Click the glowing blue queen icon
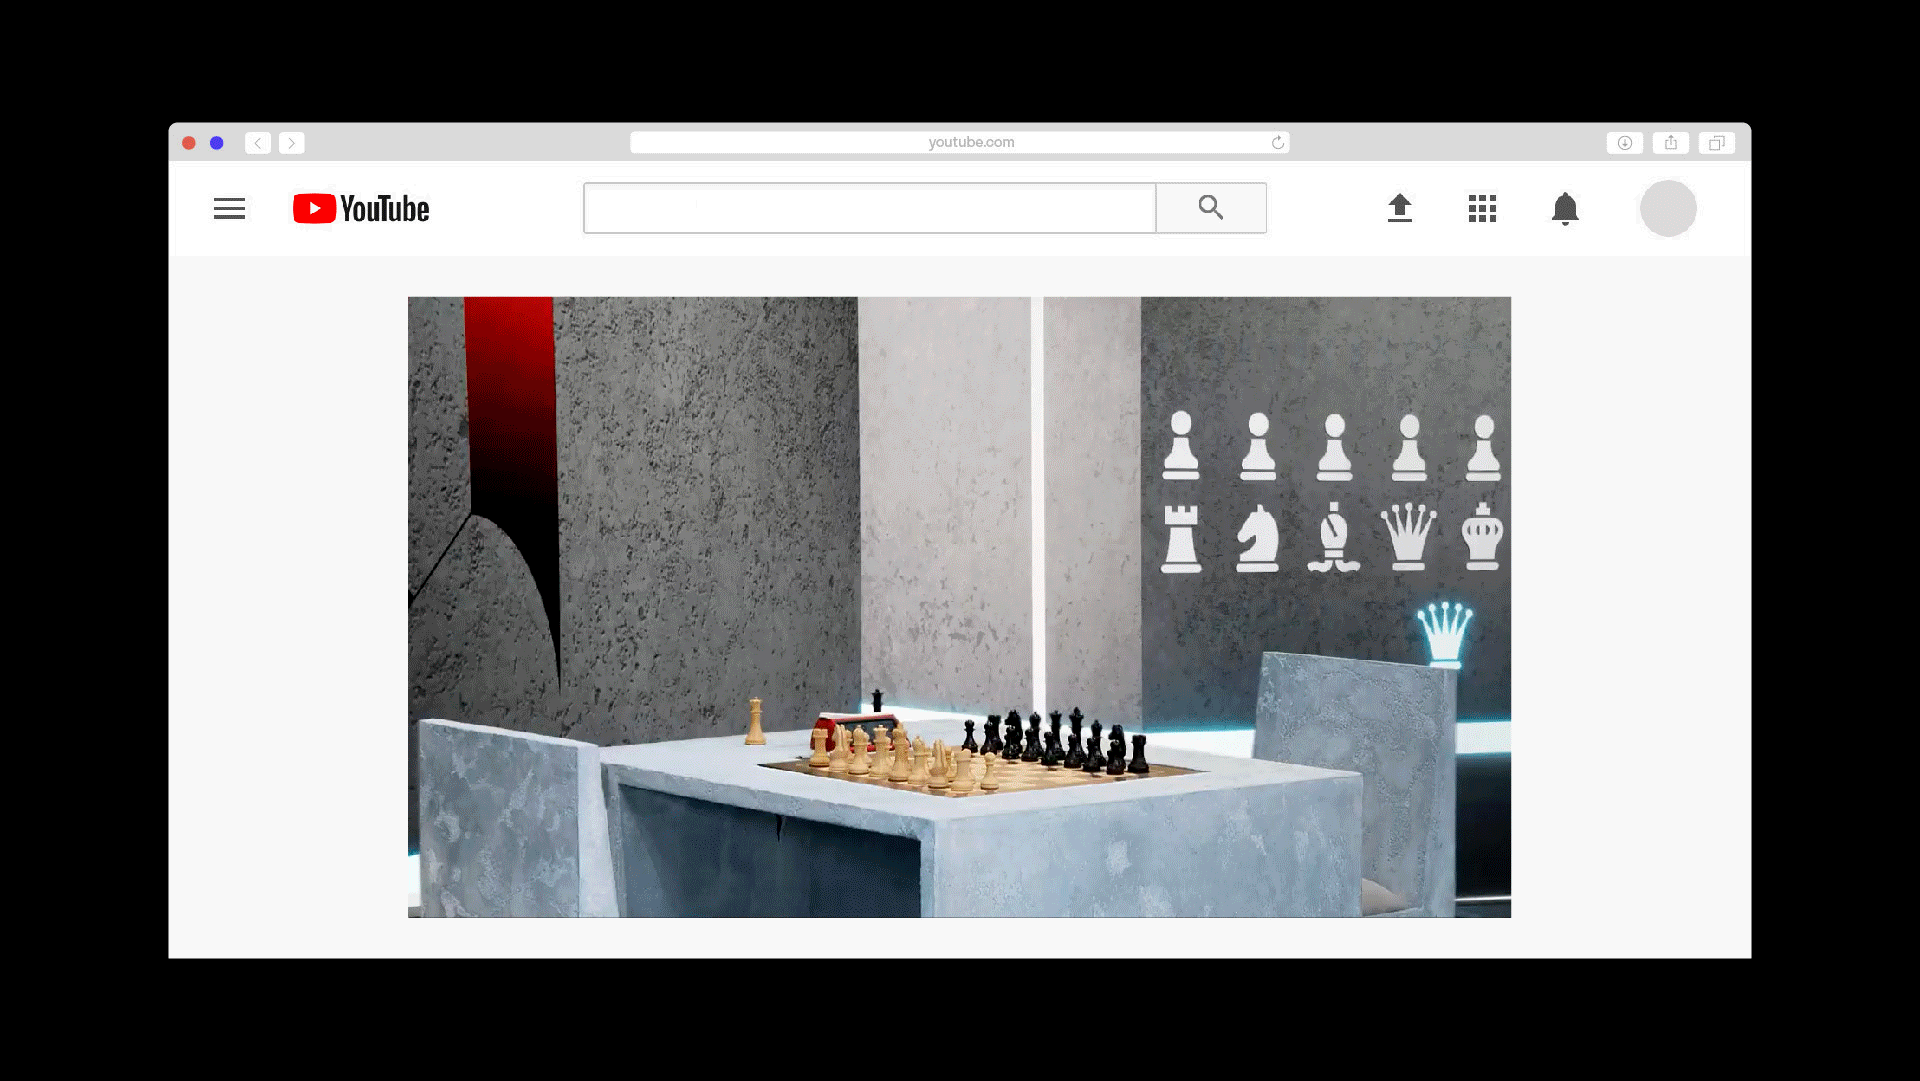The height and width of the screenshot is (1081, 1920). tap(1444, 634)
